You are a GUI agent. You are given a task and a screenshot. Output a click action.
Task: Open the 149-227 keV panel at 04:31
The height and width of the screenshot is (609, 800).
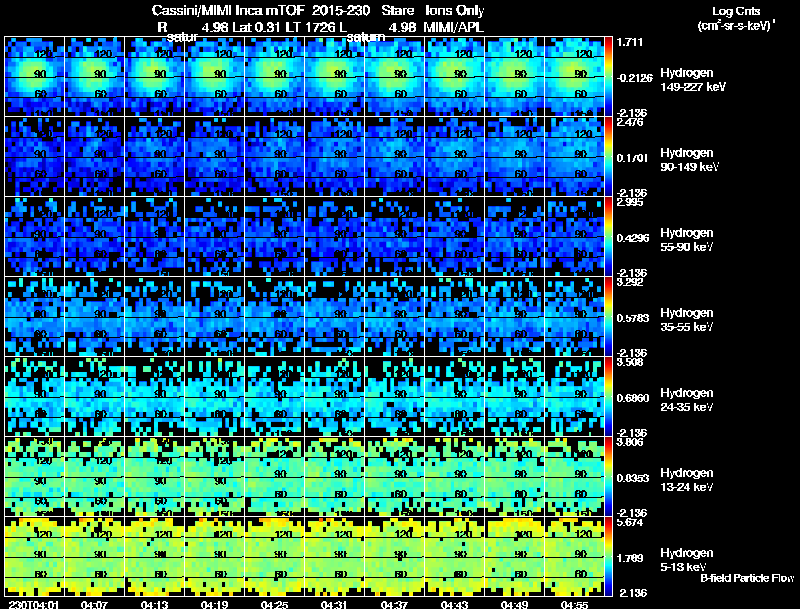(335, 76)
